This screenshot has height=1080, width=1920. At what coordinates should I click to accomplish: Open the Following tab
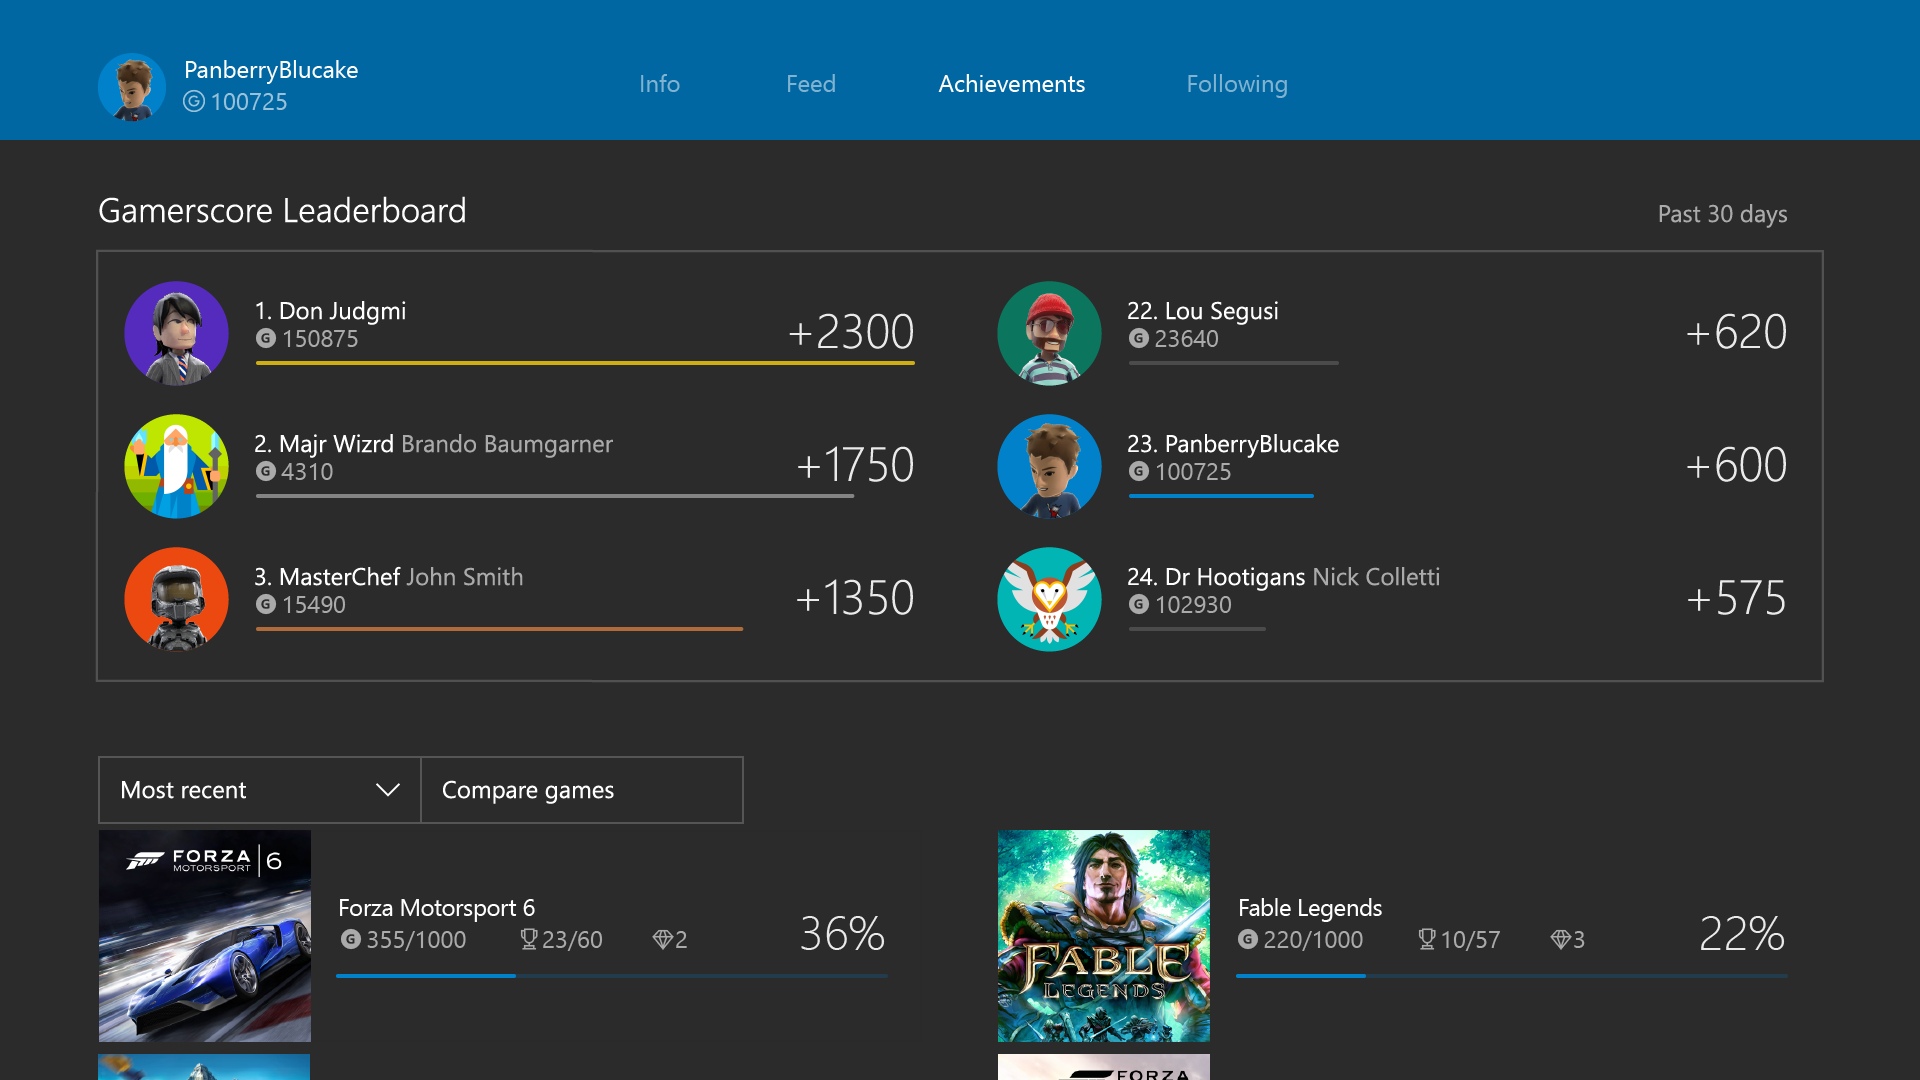pyautogui.click(x=1237, y=84)
